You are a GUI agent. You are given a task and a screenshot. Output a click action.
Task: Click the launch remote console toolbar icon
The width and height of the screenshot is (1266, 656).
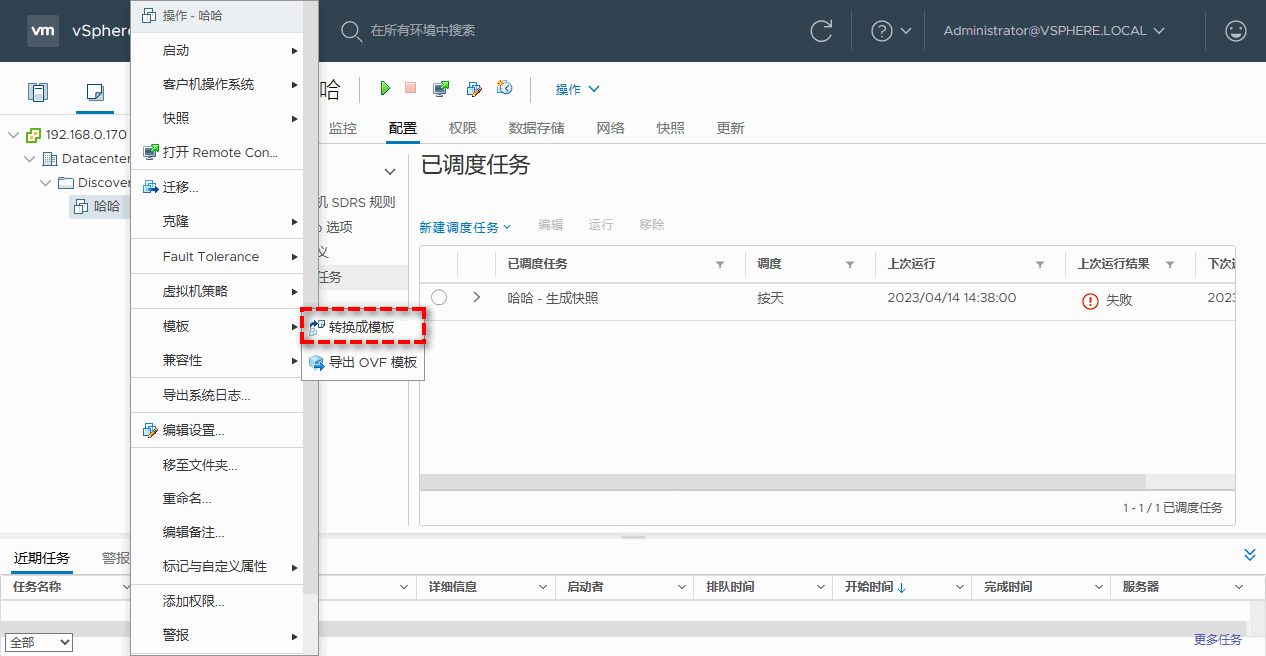441,89
